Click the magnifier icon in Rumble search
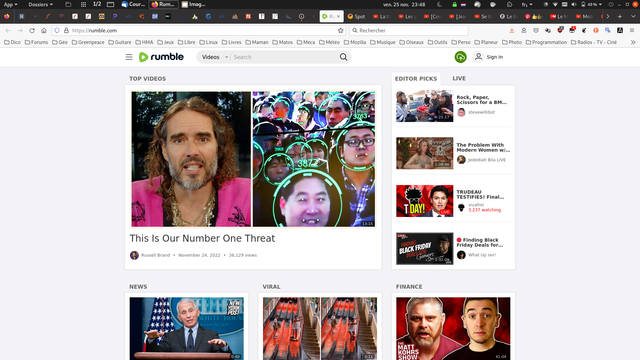This screenshot has height=360, width=640. pos(344,57)
